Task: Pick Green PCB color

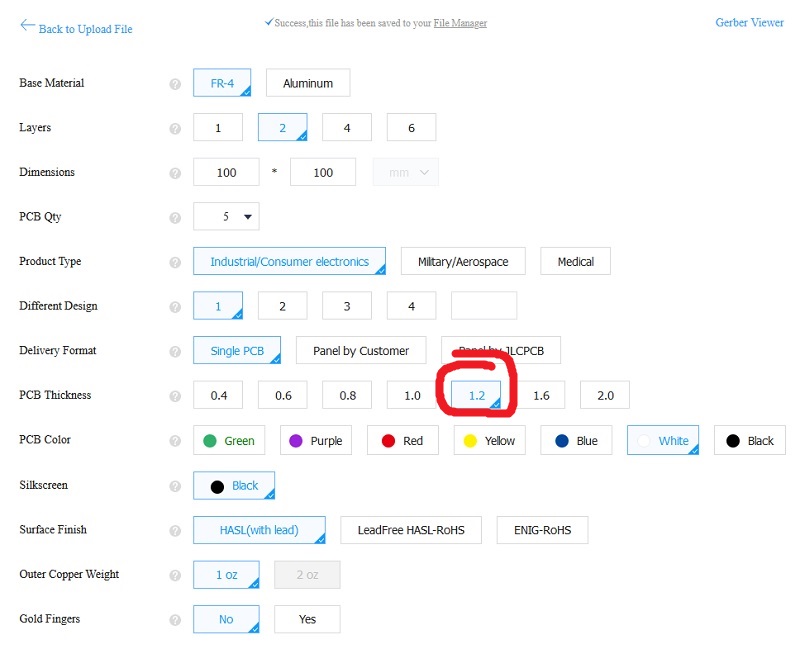Action: pos(229,440)
